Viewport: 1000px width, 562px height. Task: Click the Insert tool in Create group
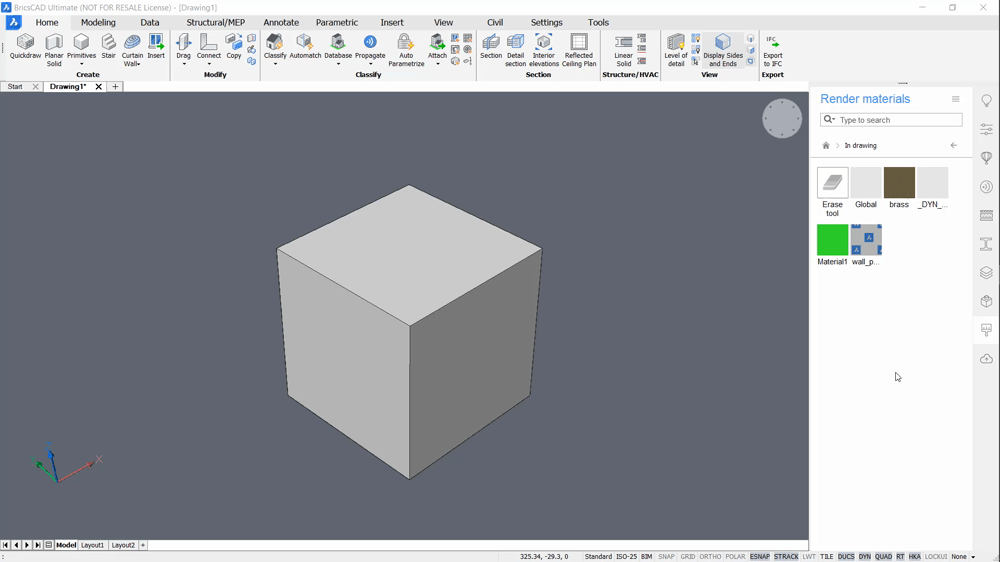click(x=156, y=47)
